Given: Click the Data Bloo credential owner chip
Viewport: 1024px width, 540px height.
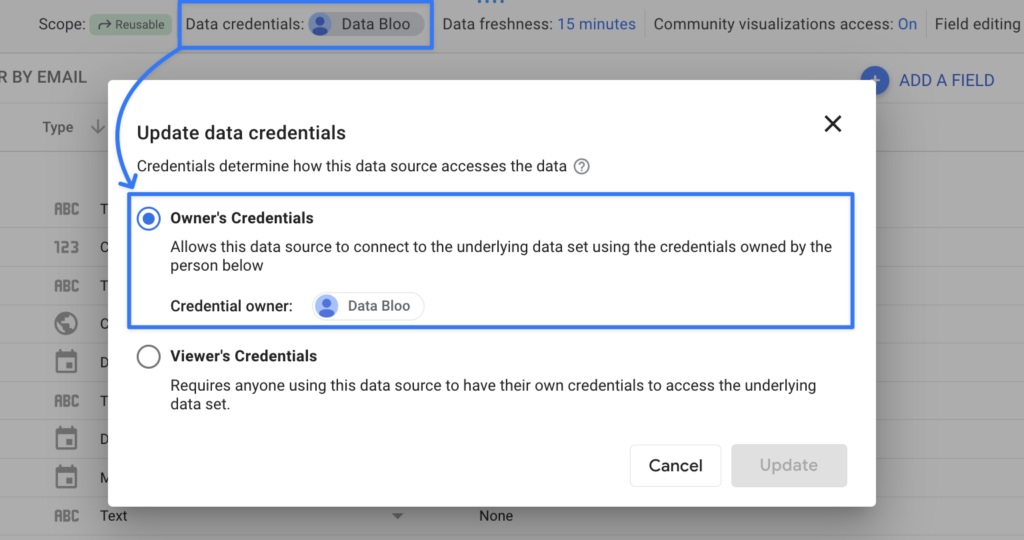Looking at the screenshot, I should 368,306.
